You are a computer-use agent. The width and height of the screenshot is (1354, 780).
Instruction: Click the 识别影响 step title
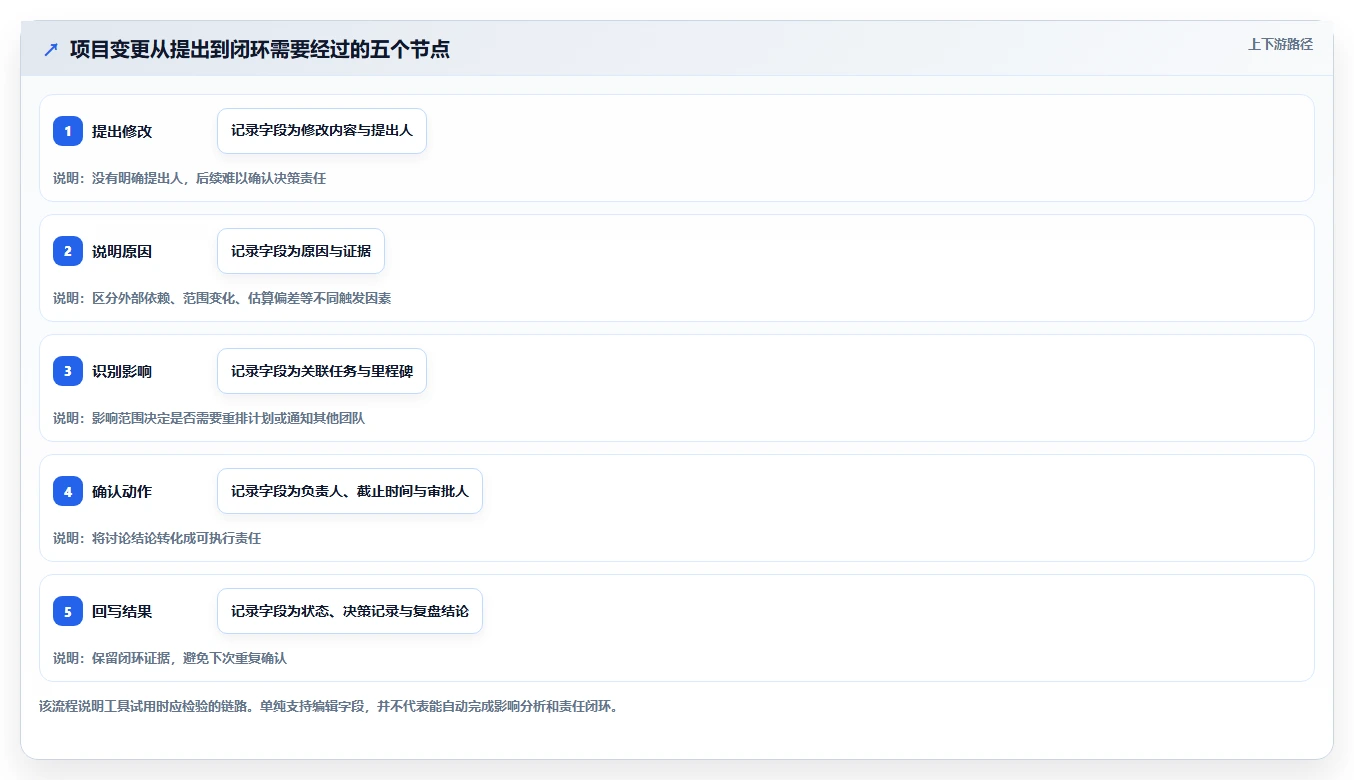(122, 371)
